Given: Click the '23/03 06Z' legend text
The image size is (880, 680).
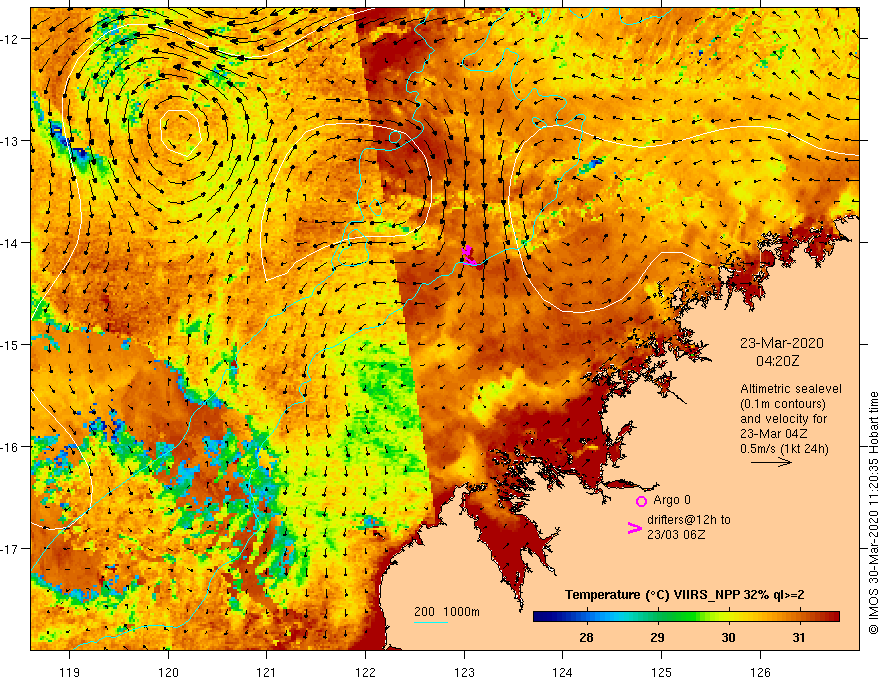Looking at the screenshot, I should pos(676,535).
